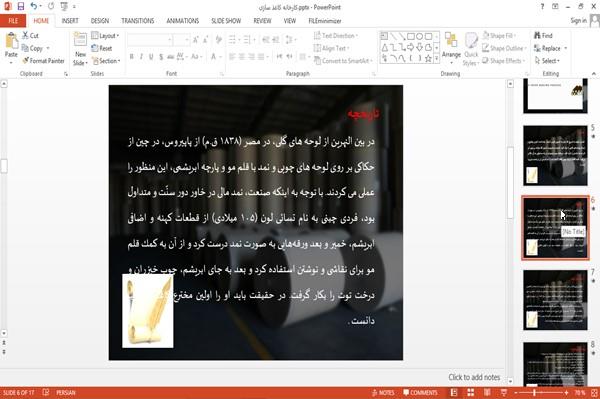
Task: Start Slide Show from status bar icon
Action: click(504, 393)
